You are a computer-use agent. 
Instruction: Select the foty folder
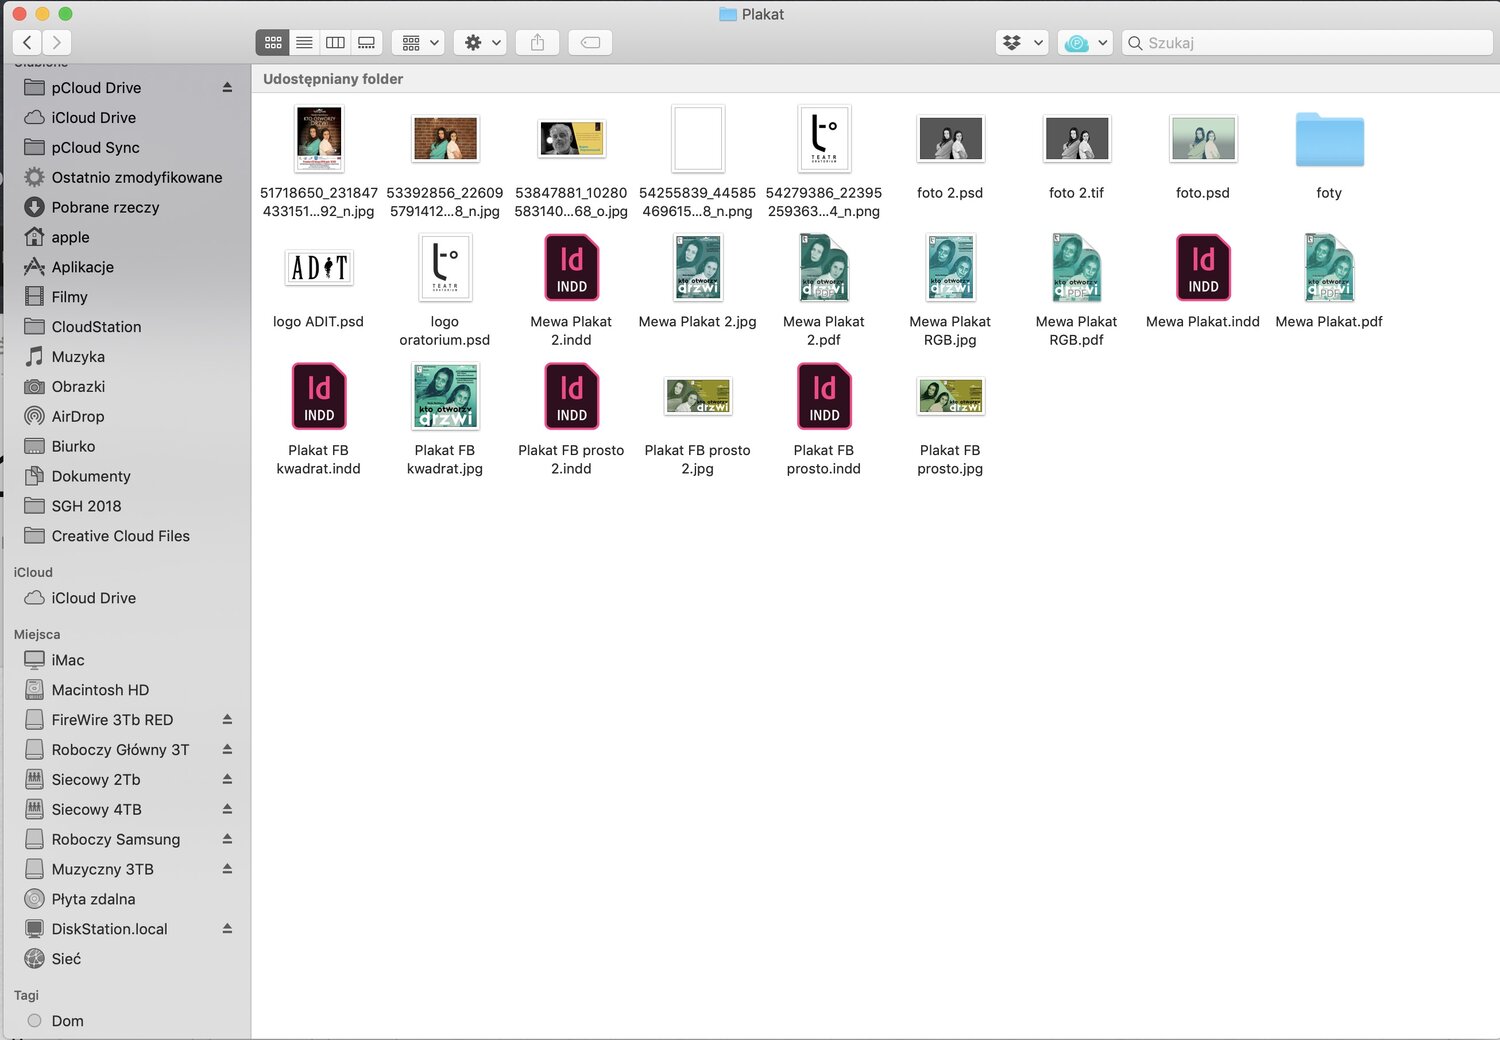point(1329,140)
